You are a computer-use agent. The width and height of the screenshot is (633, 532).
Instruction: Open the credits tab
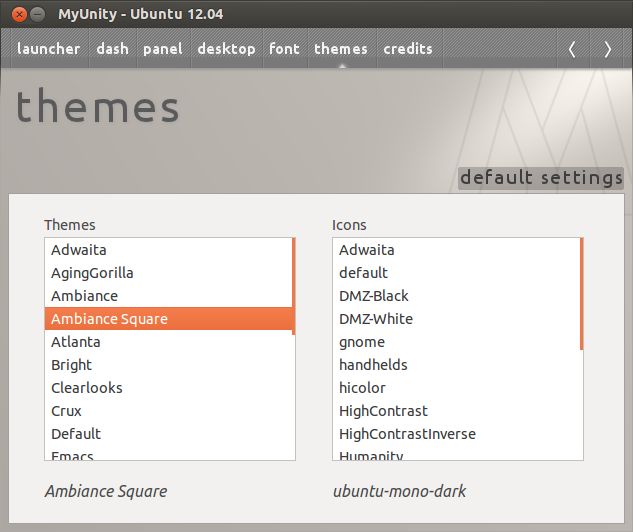pos(408,49)
